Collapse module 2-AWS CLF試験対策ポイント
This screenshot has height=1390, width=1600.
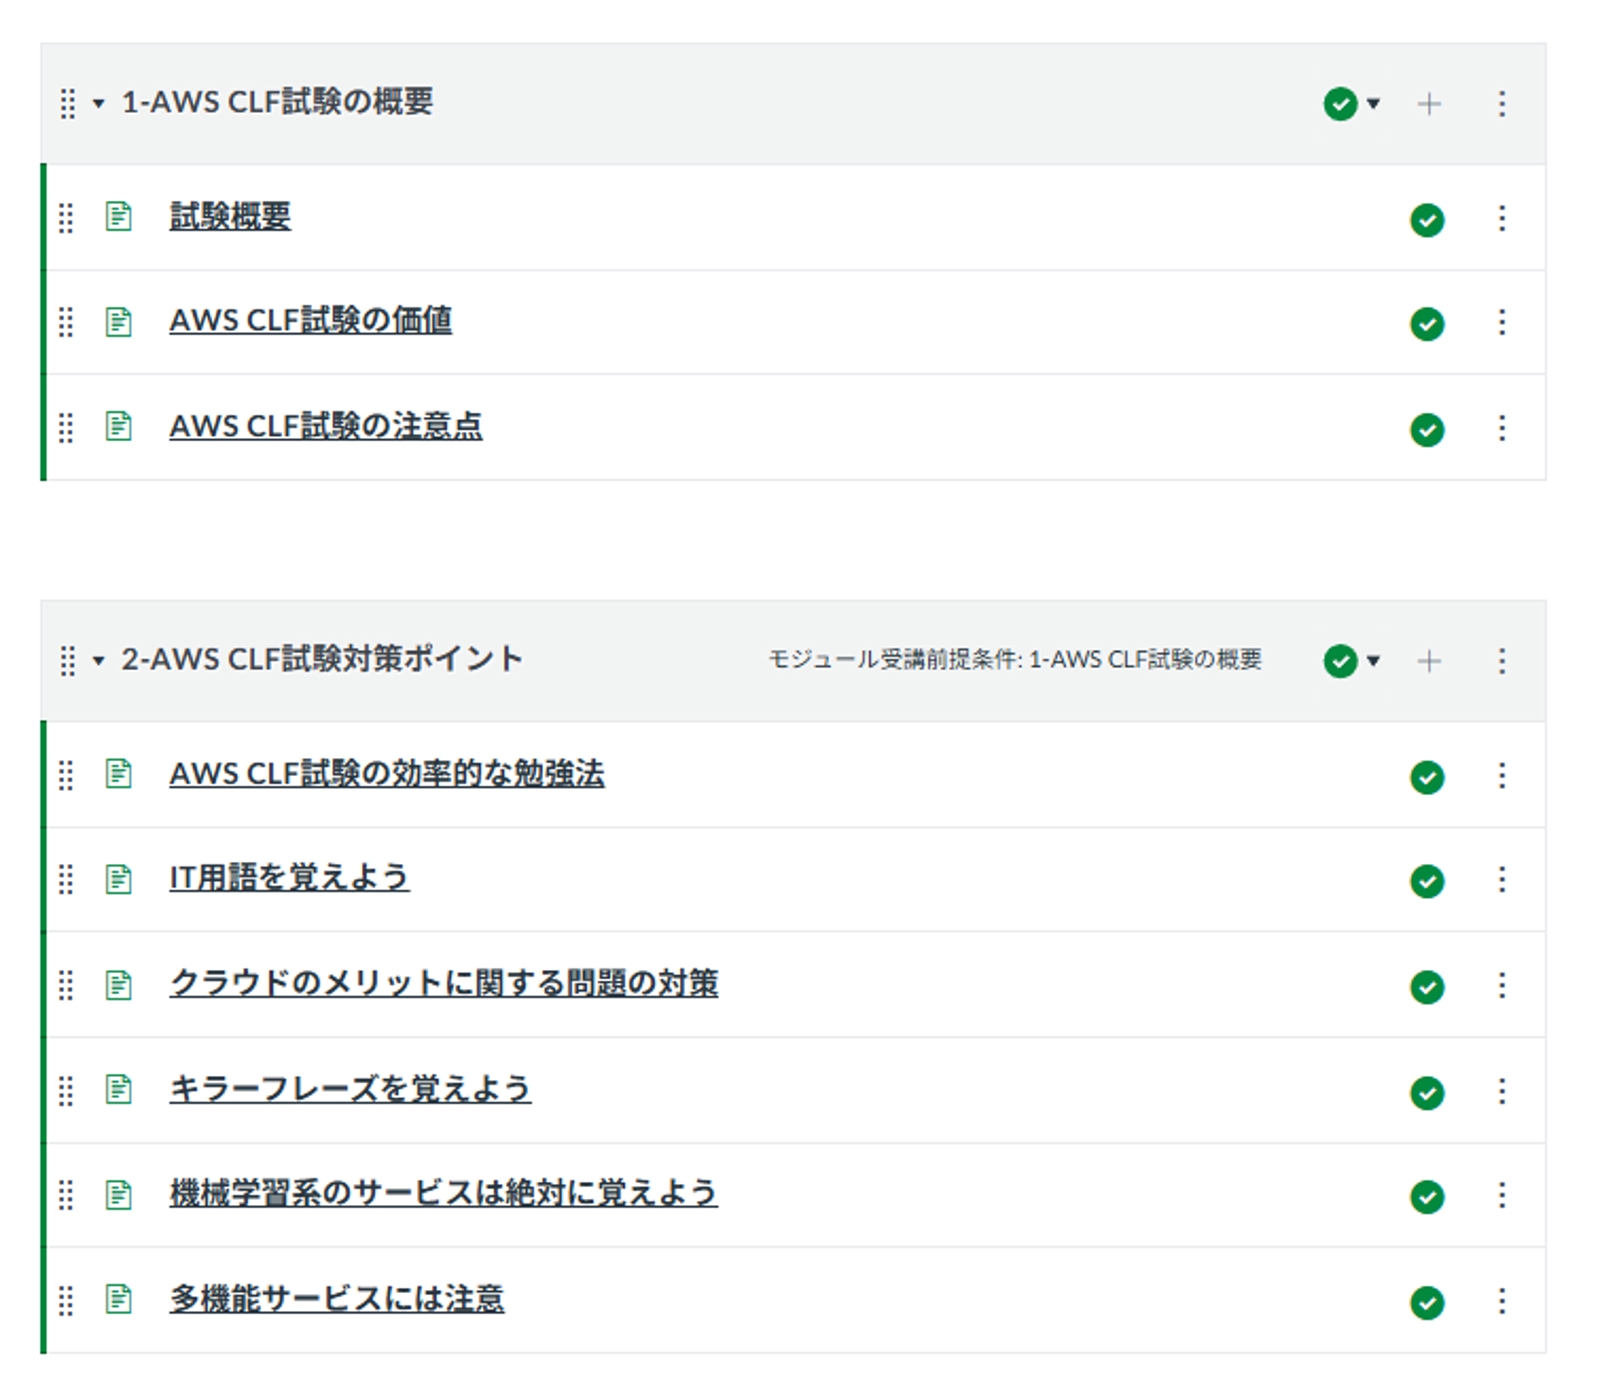97,660
